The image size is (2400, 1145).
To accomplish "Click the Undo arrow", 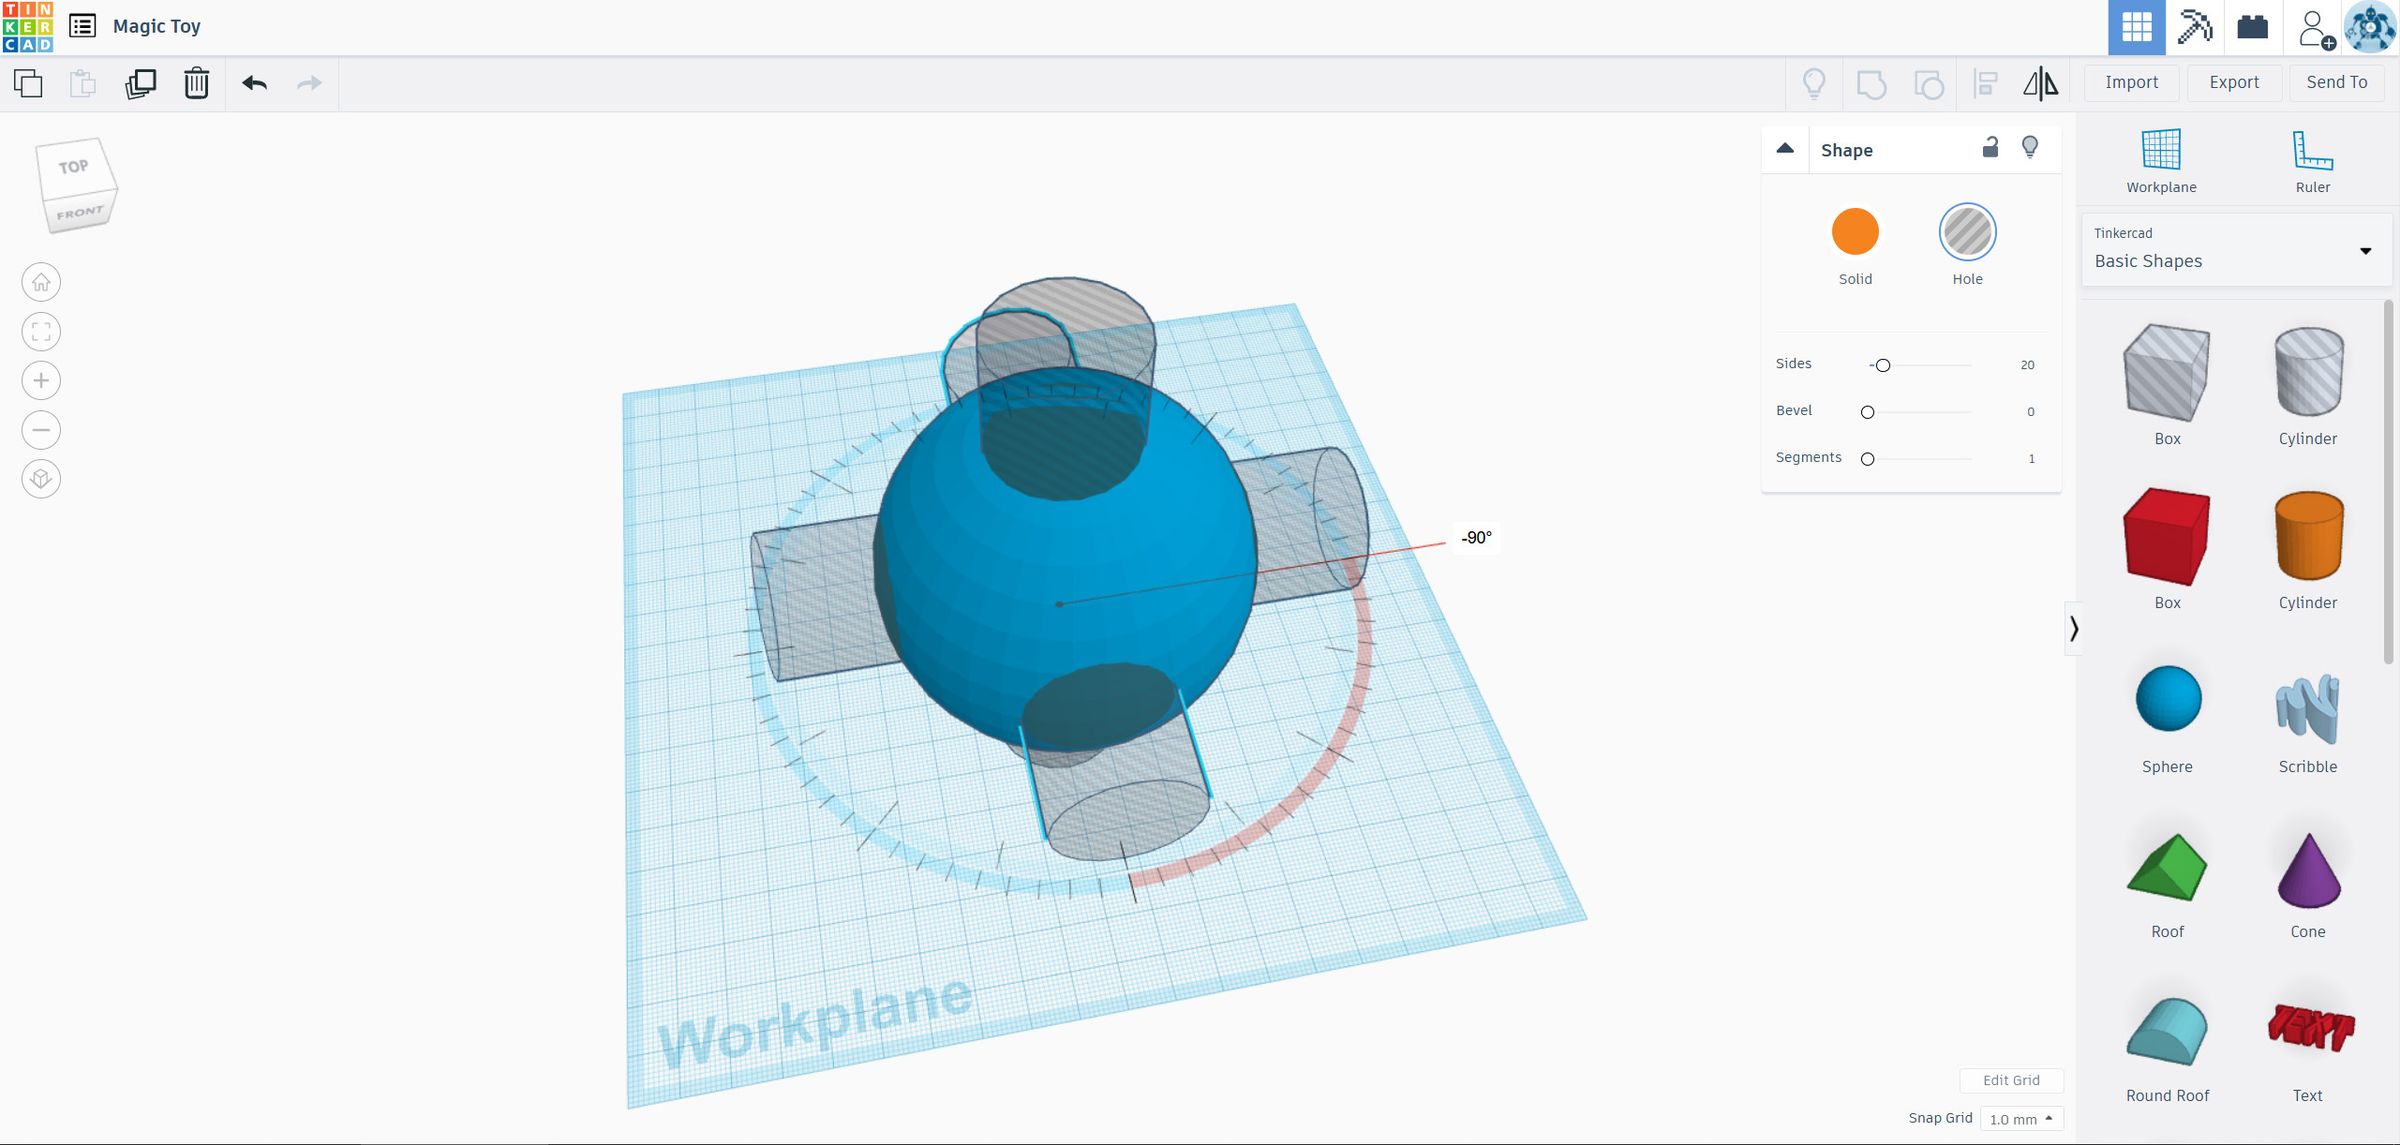I will [254, 83].
